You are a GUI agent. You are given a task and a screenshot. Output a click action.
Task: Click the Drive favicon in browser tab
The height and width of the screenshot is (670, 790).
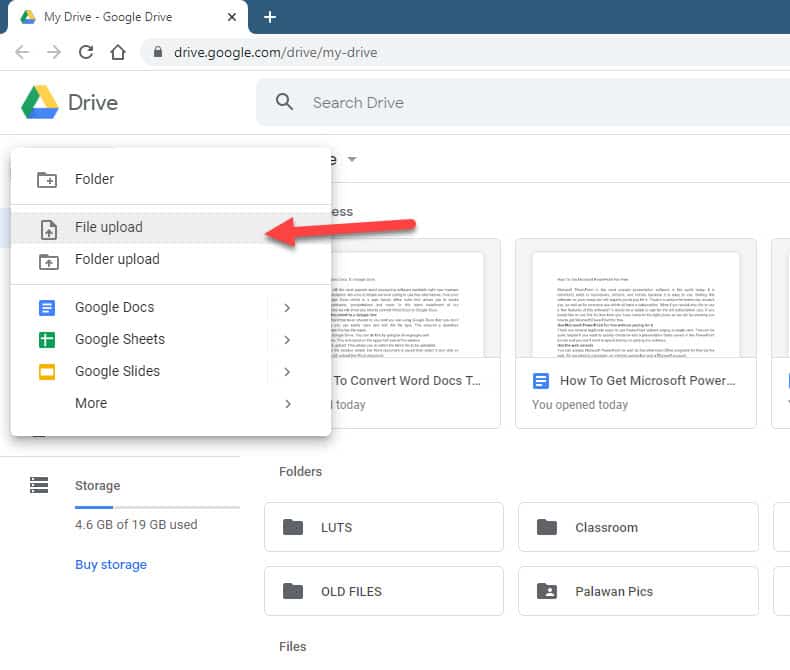(x=28, y=17)
